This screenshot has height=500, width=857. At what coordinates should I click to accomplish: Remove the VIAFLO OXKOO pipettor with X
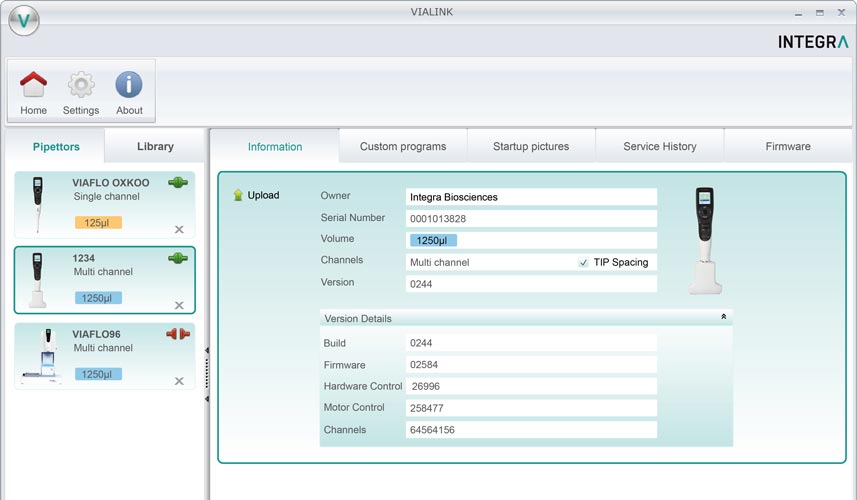click(179, 229)
